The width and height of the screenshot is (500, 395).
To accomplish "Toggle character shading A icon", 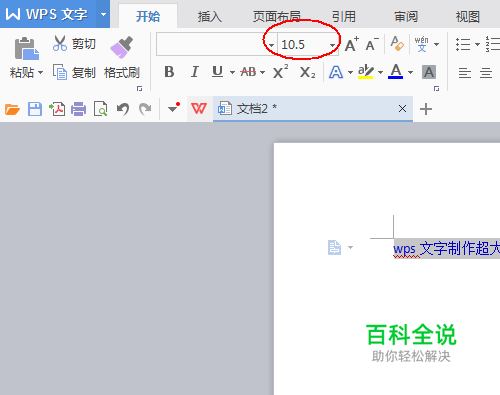I will coord(429,72).
